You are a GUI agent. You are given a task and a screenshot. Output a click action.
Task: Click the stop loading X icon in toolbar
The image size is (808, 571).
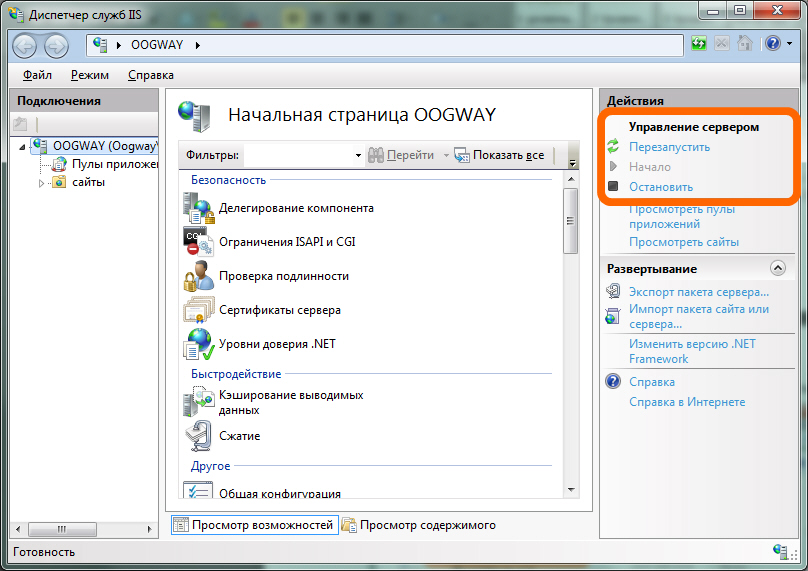(x=722, y=43)
